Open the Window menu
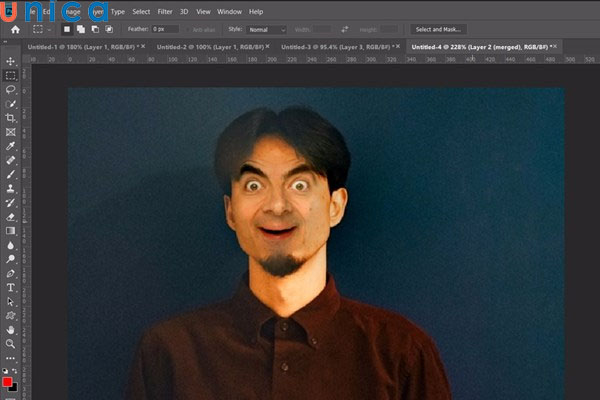Image resolution: width=600 pixels, height=400 pixels. coord(229,12)
